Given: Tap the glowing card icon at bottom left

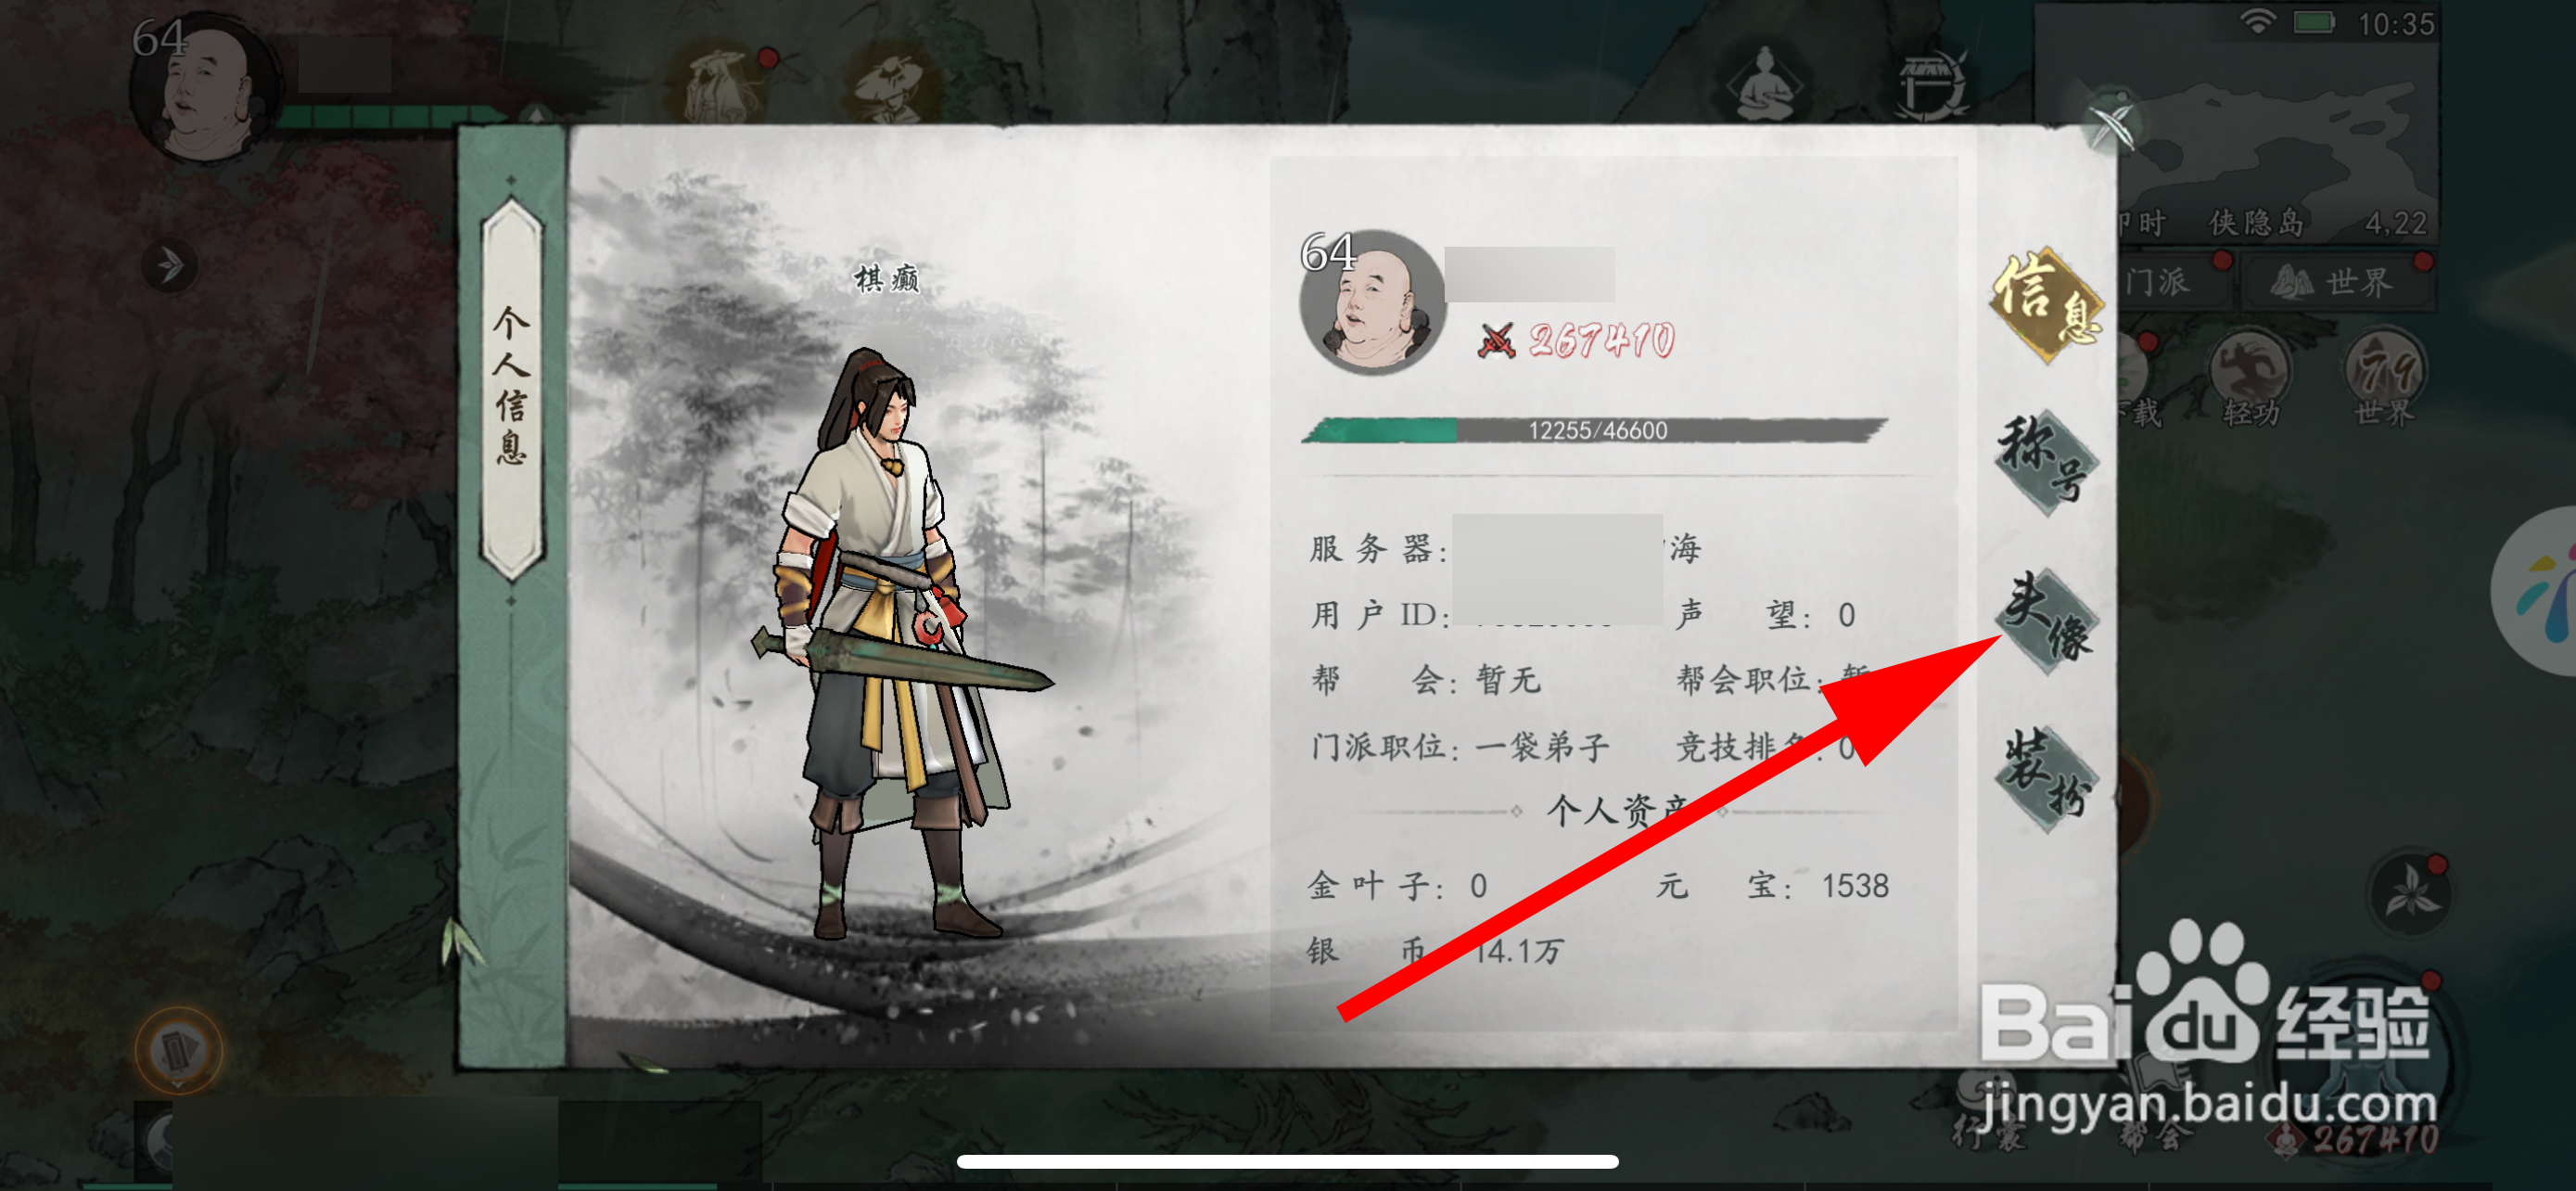Looking at the screenshot, I should 178,1049.
